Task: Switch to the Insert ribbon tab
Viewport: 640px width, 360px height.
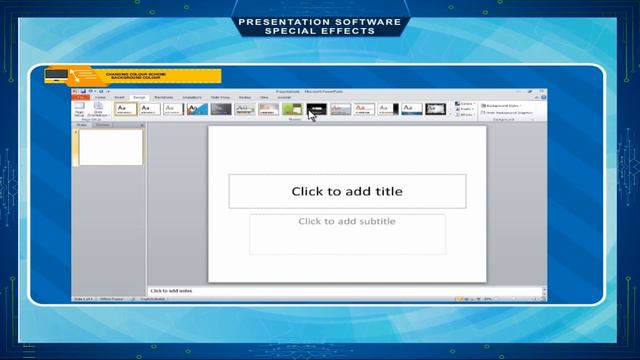Action: [119, 98]
